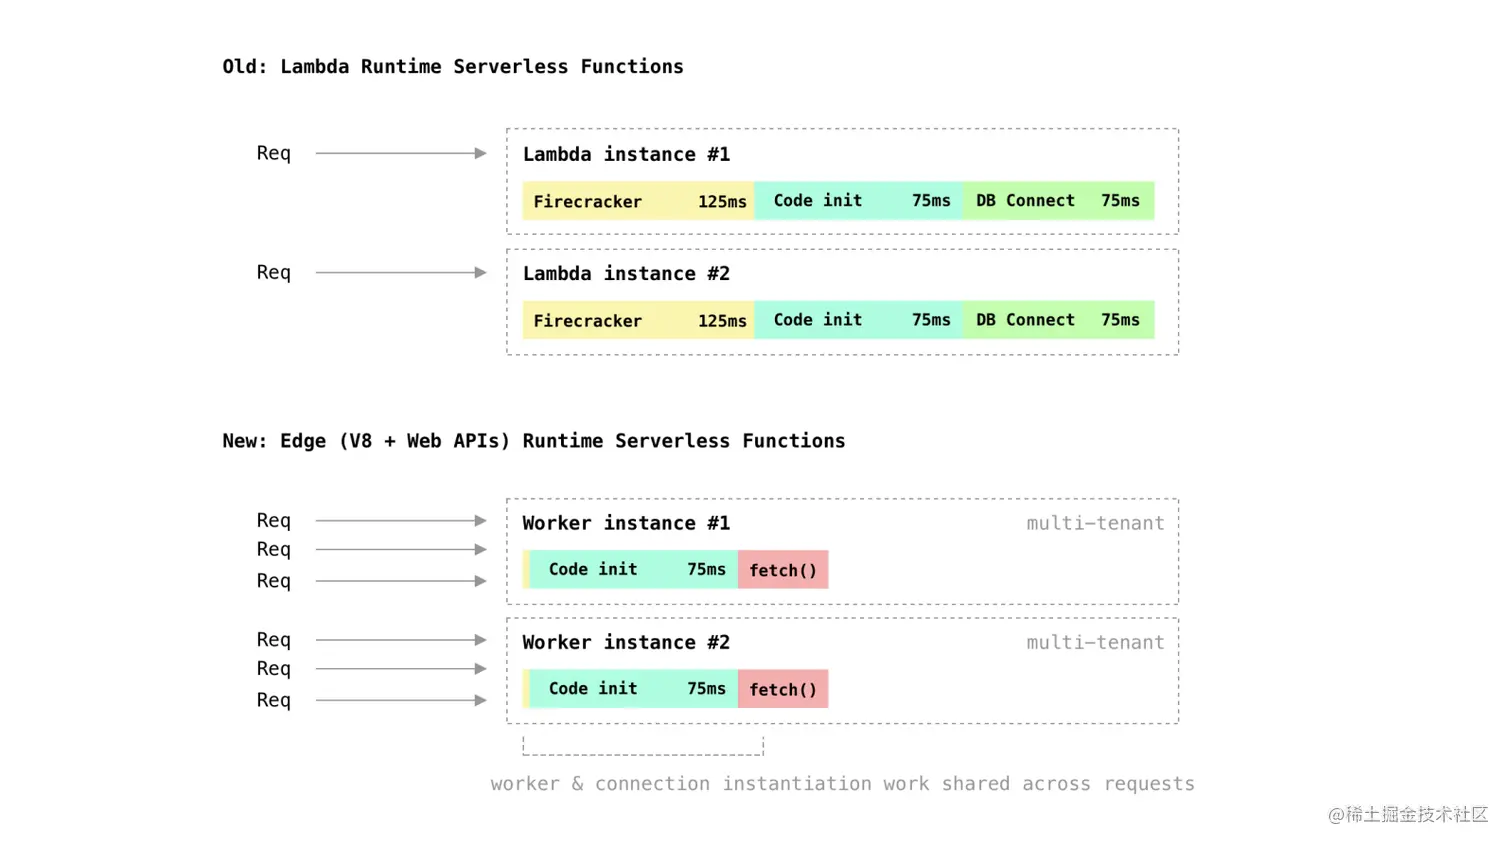Click the red fetch() block in Worker instance #1
The height and width of the screenshot is (848, 1512).
click(783, 570)
